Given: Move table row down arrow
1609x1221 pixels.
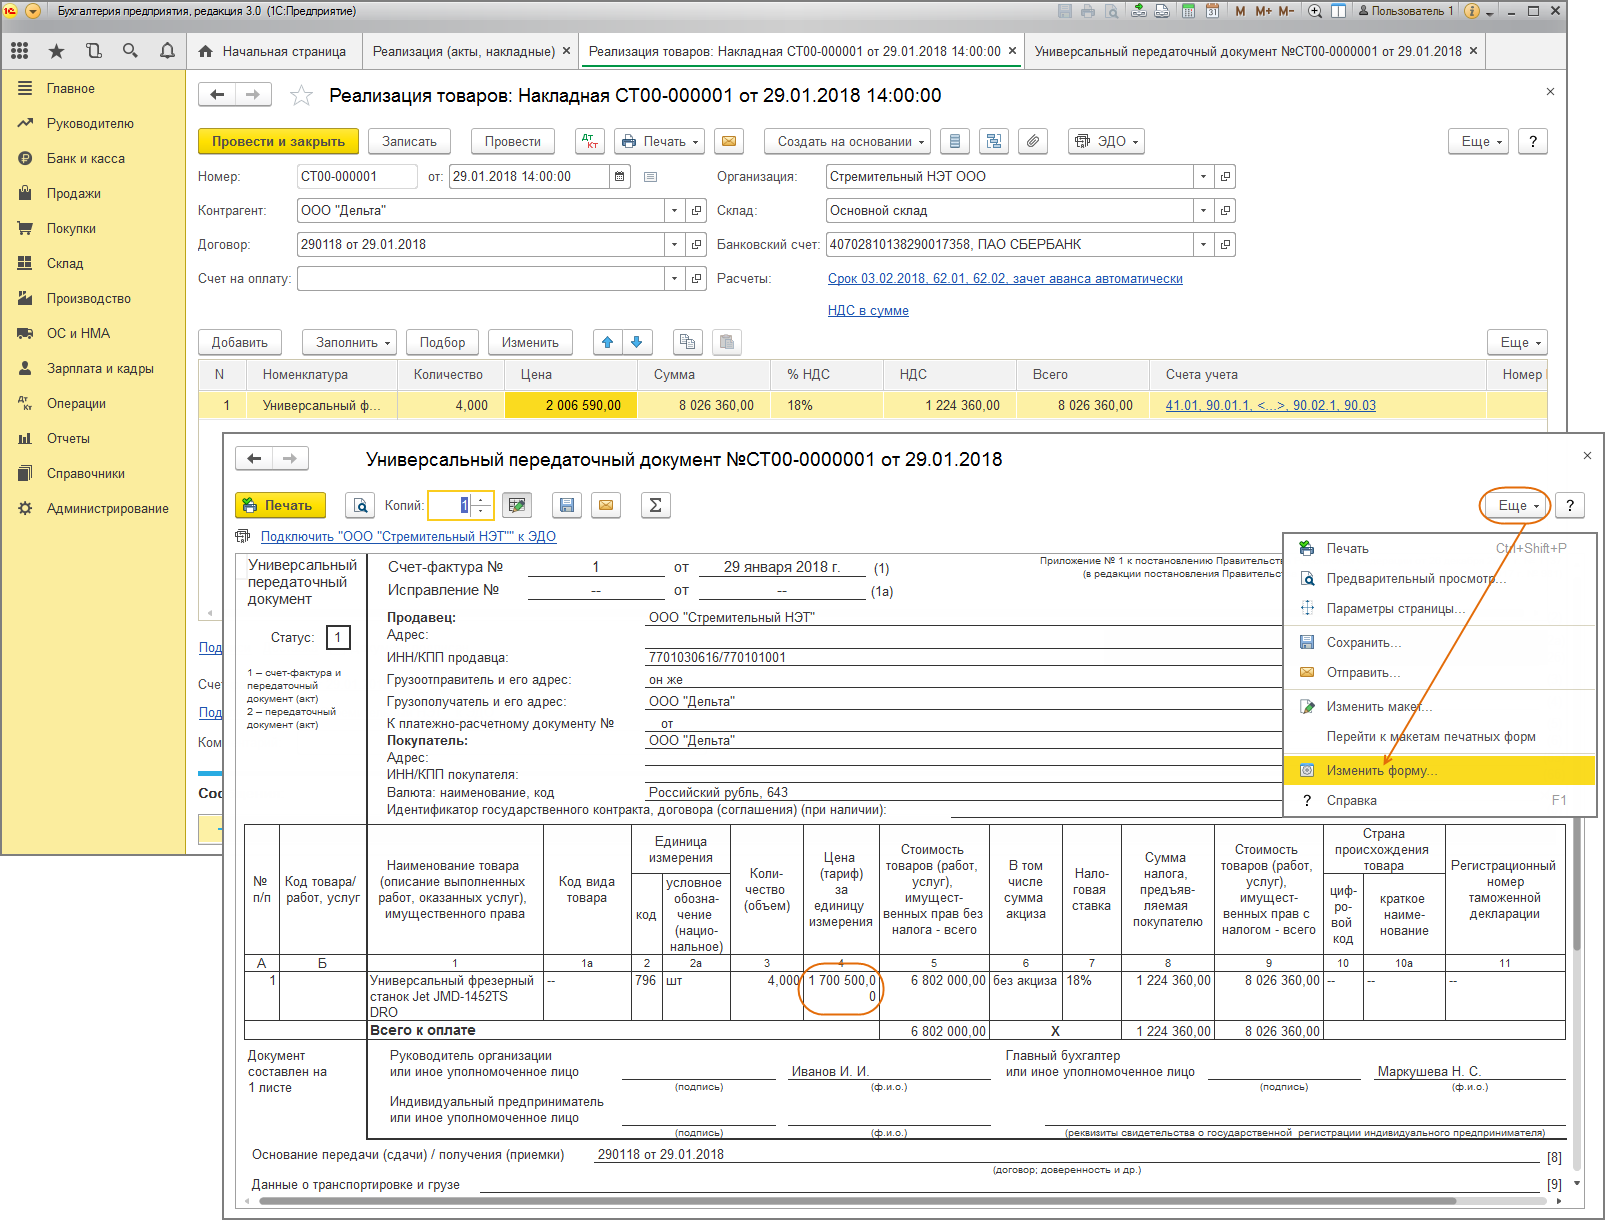Looking at the screenshot, I should pyautogui.click(x=638, y=343).
